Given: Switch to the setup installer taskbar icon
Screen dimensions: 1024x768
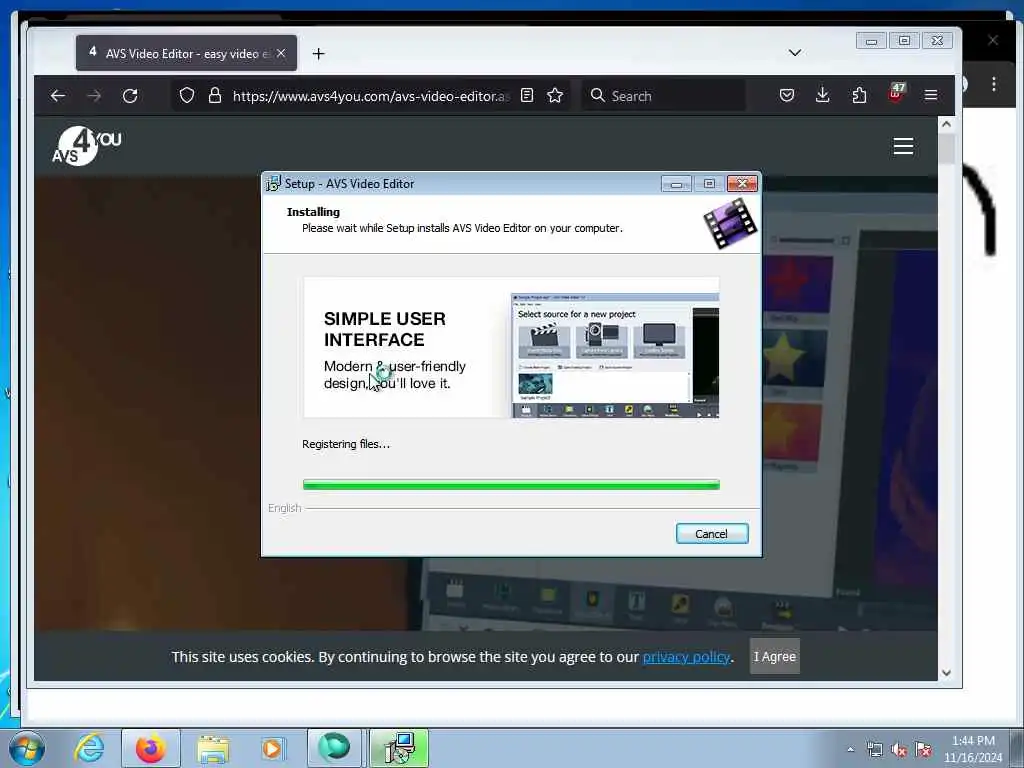Looking at the screenshot, I should click(399, 748).
